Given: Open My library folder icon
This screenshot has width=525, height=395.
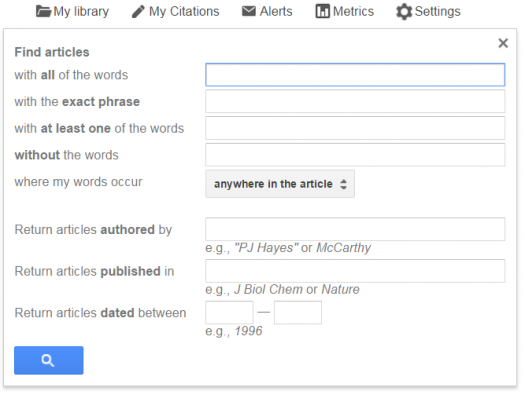Looking at the screenshot, I should click(44, 11).
